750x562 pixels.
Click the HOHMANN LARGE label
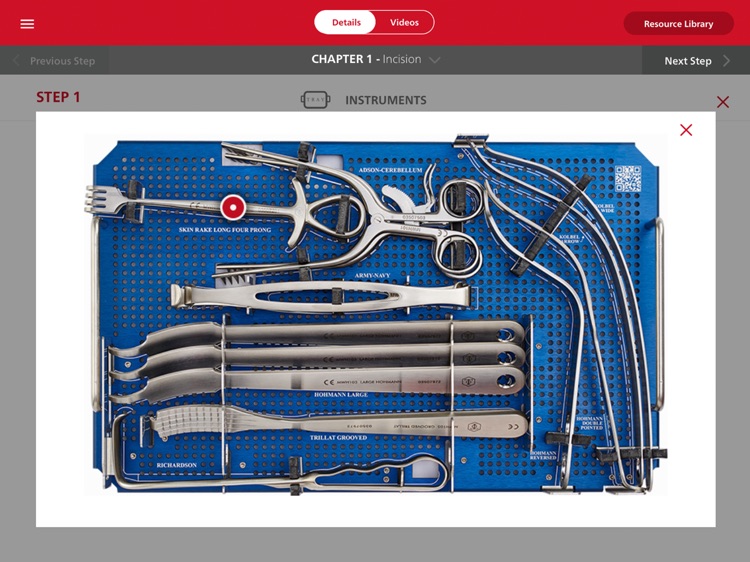341,395
